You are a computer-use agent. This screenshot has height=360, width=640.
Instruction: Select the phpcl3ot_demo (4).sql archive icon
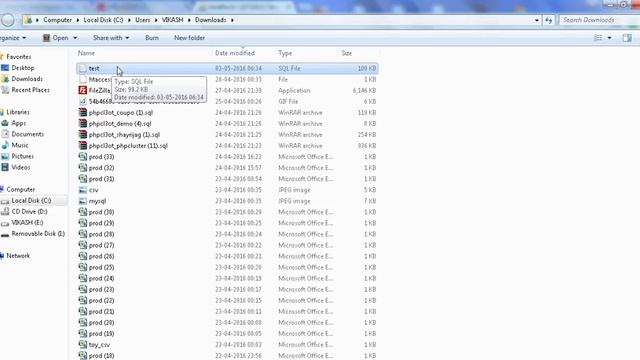83,124
